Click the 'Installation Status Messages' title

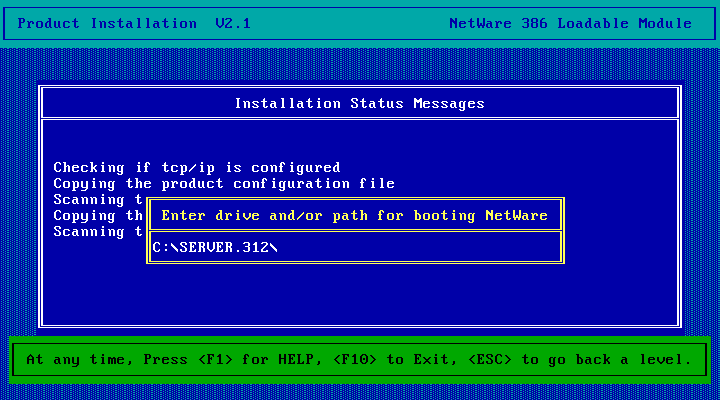click(360, 104)
